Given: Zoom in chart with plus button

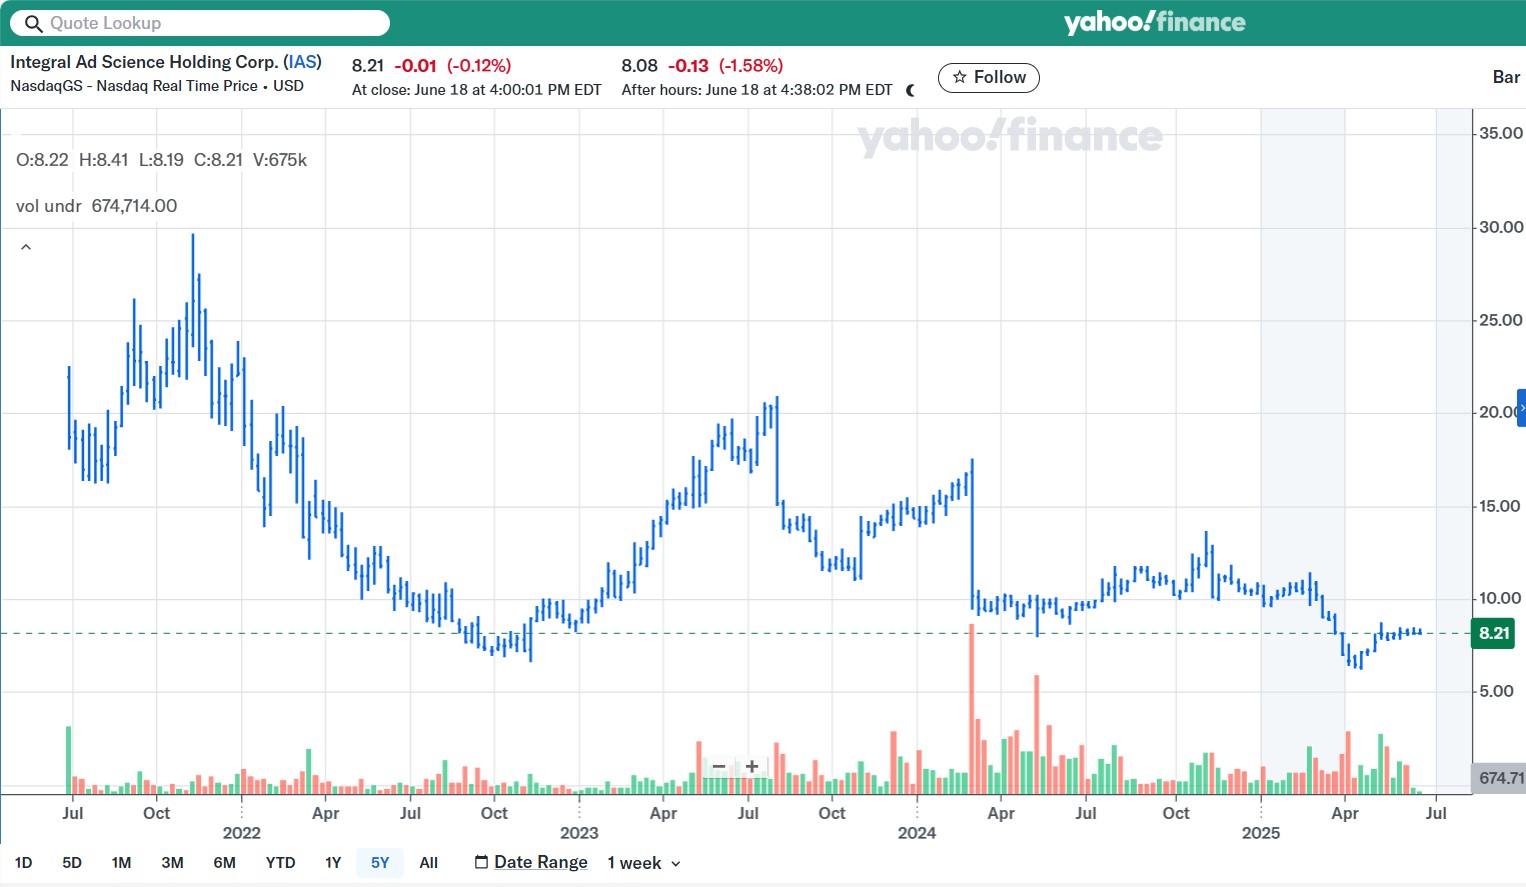Looking at the screenshot, I should click(x=752, y=767).
